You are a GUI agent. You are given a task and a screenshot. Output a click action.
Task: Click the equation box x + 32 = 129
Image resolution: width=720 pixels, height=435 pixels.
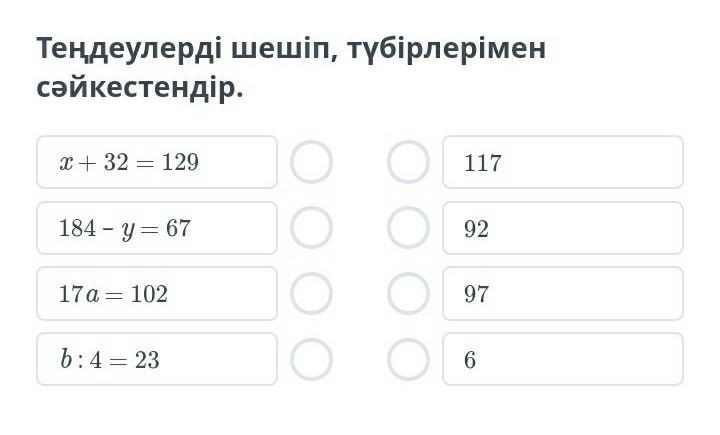[157, 162]
